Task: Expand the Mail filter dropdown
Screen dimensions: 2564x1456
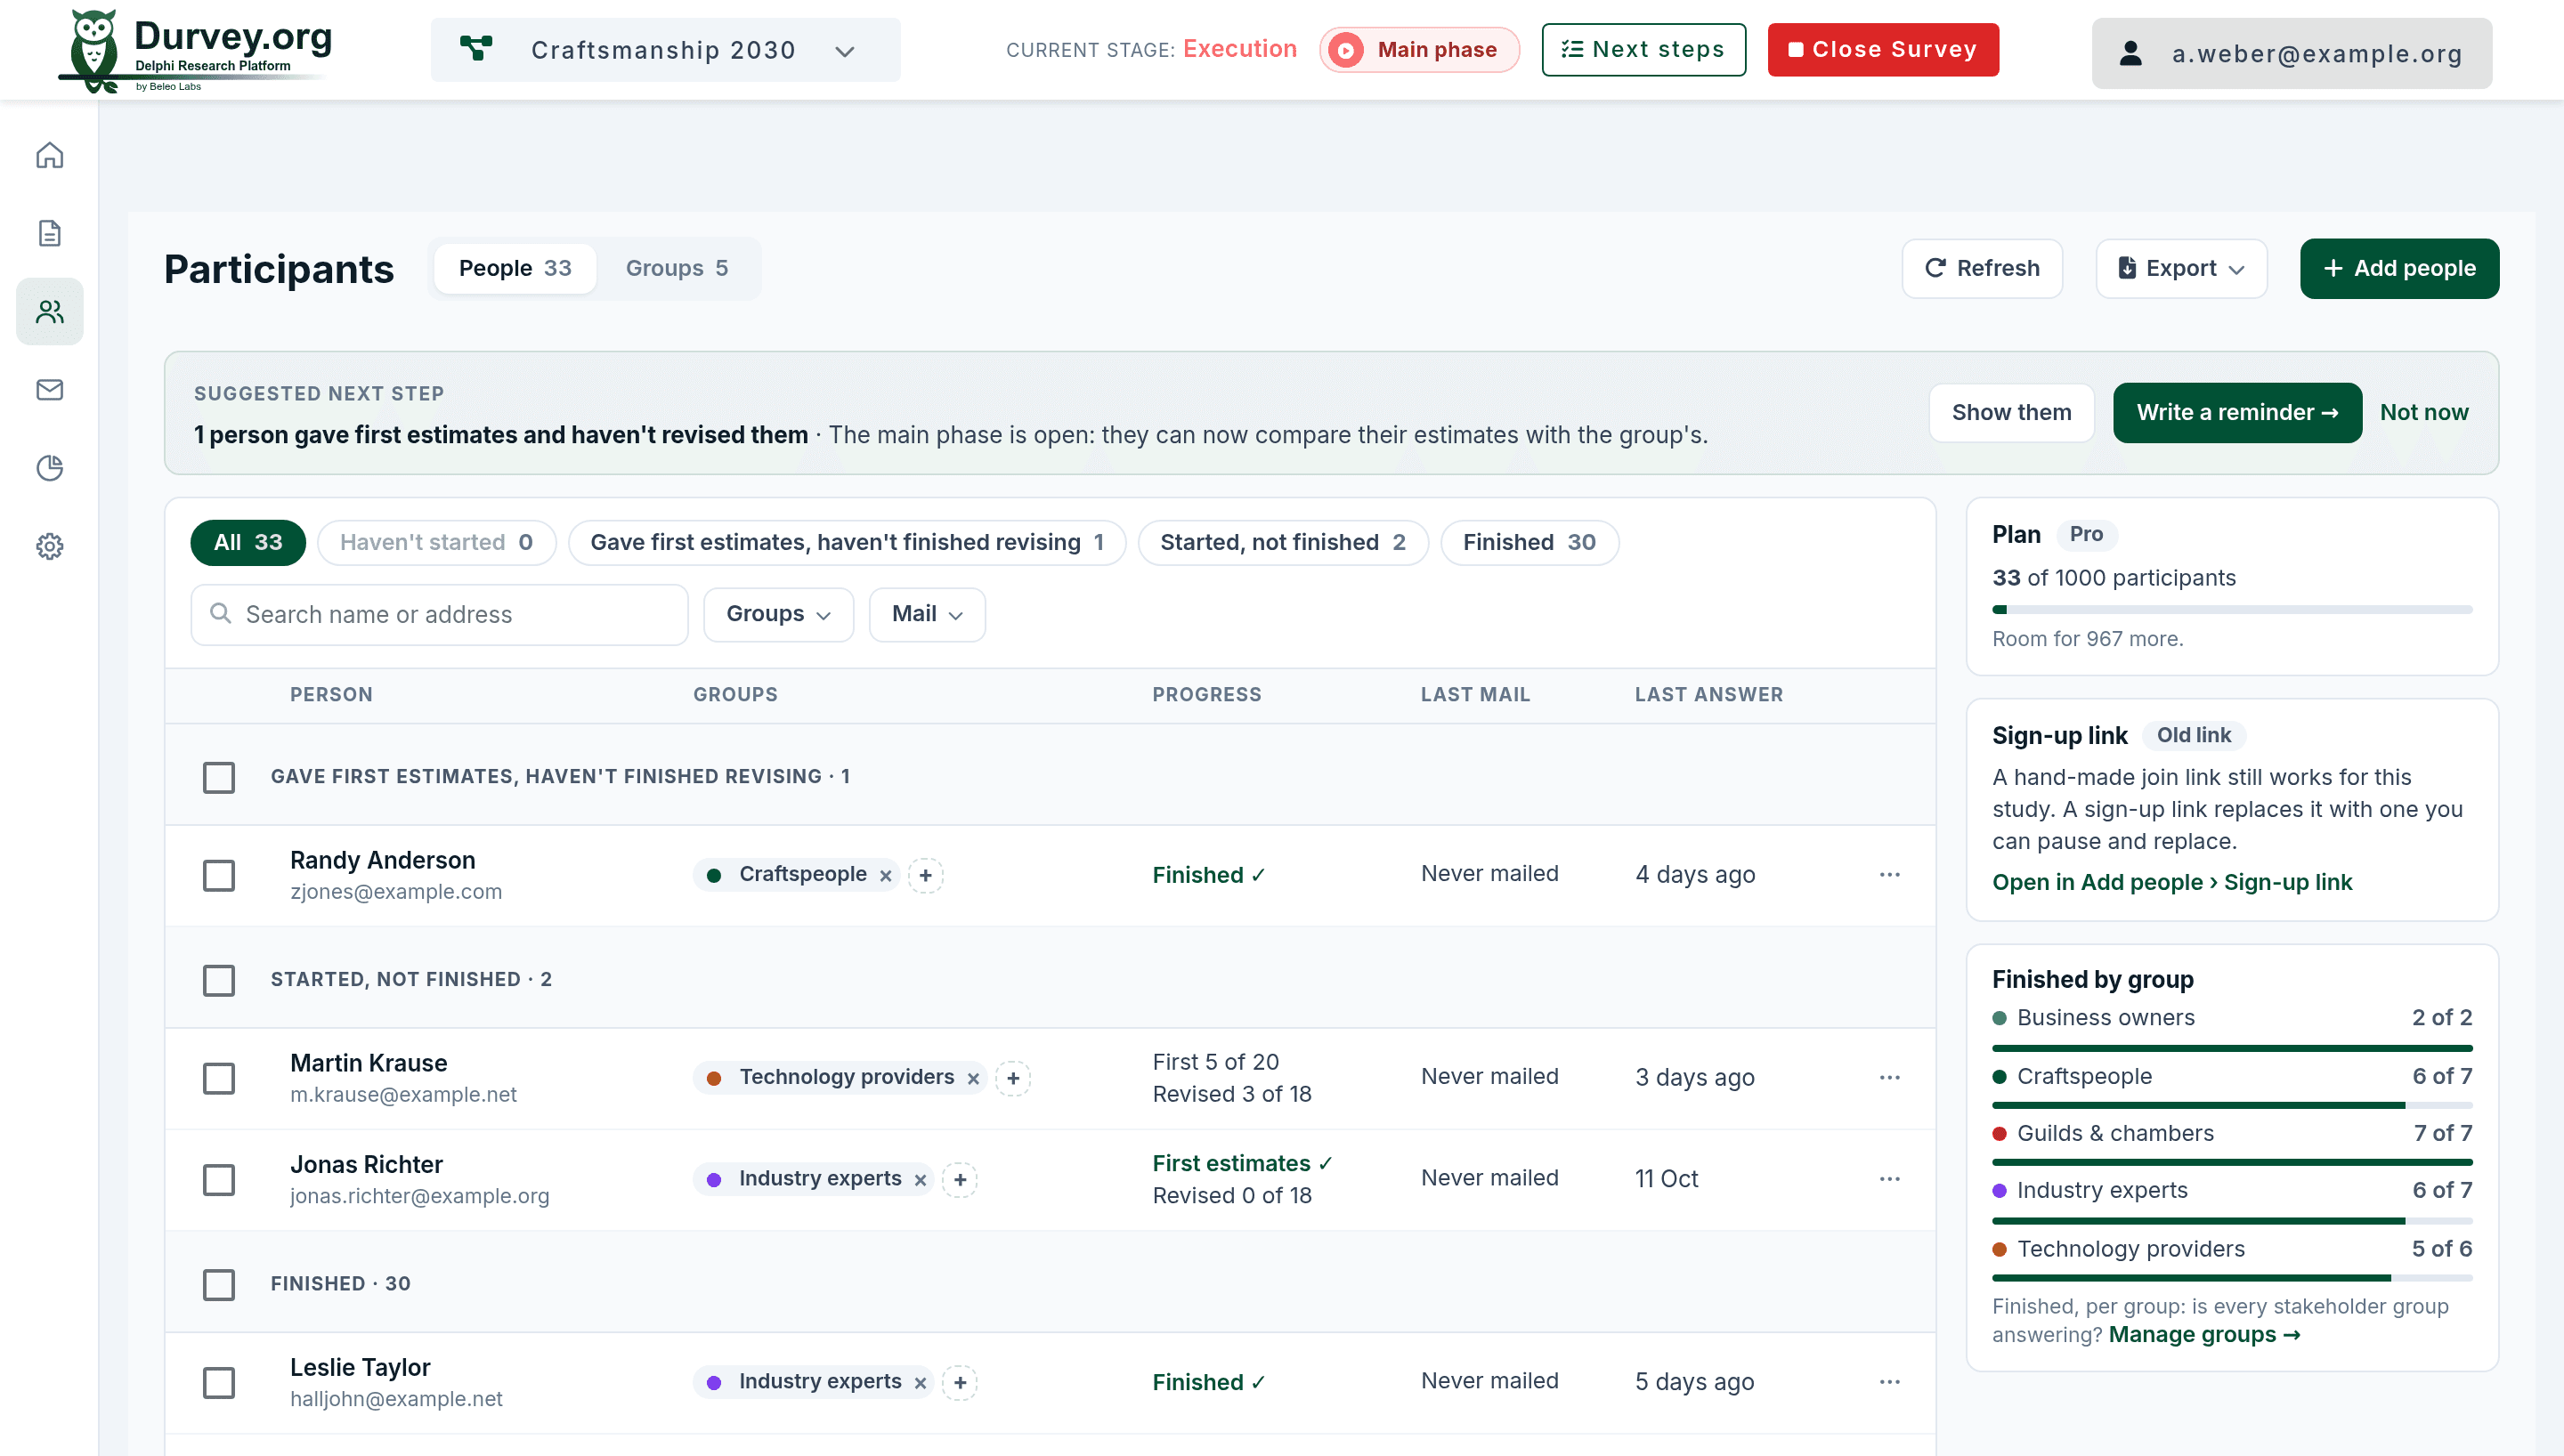Action: coord(927,615)
